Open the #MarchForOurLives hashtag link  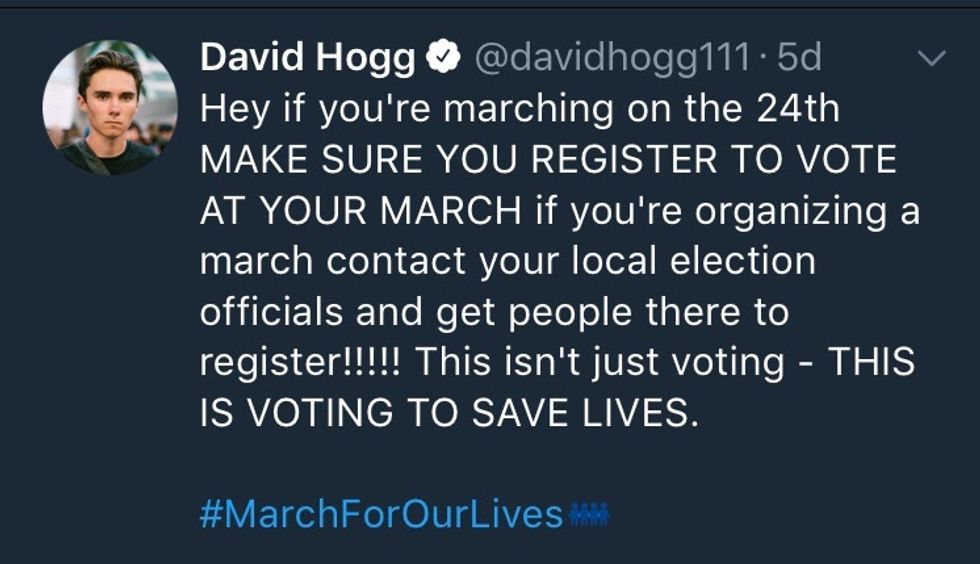click(x=381, y=515)
